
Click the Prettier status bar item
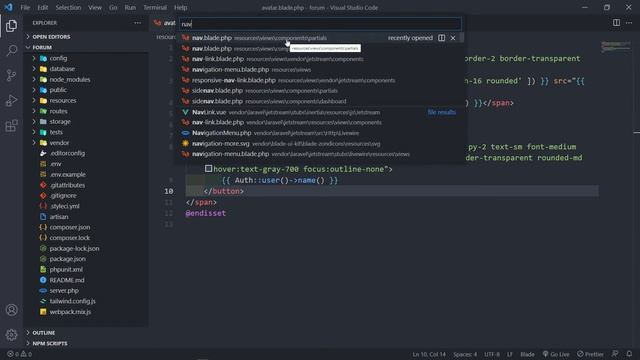590,354
